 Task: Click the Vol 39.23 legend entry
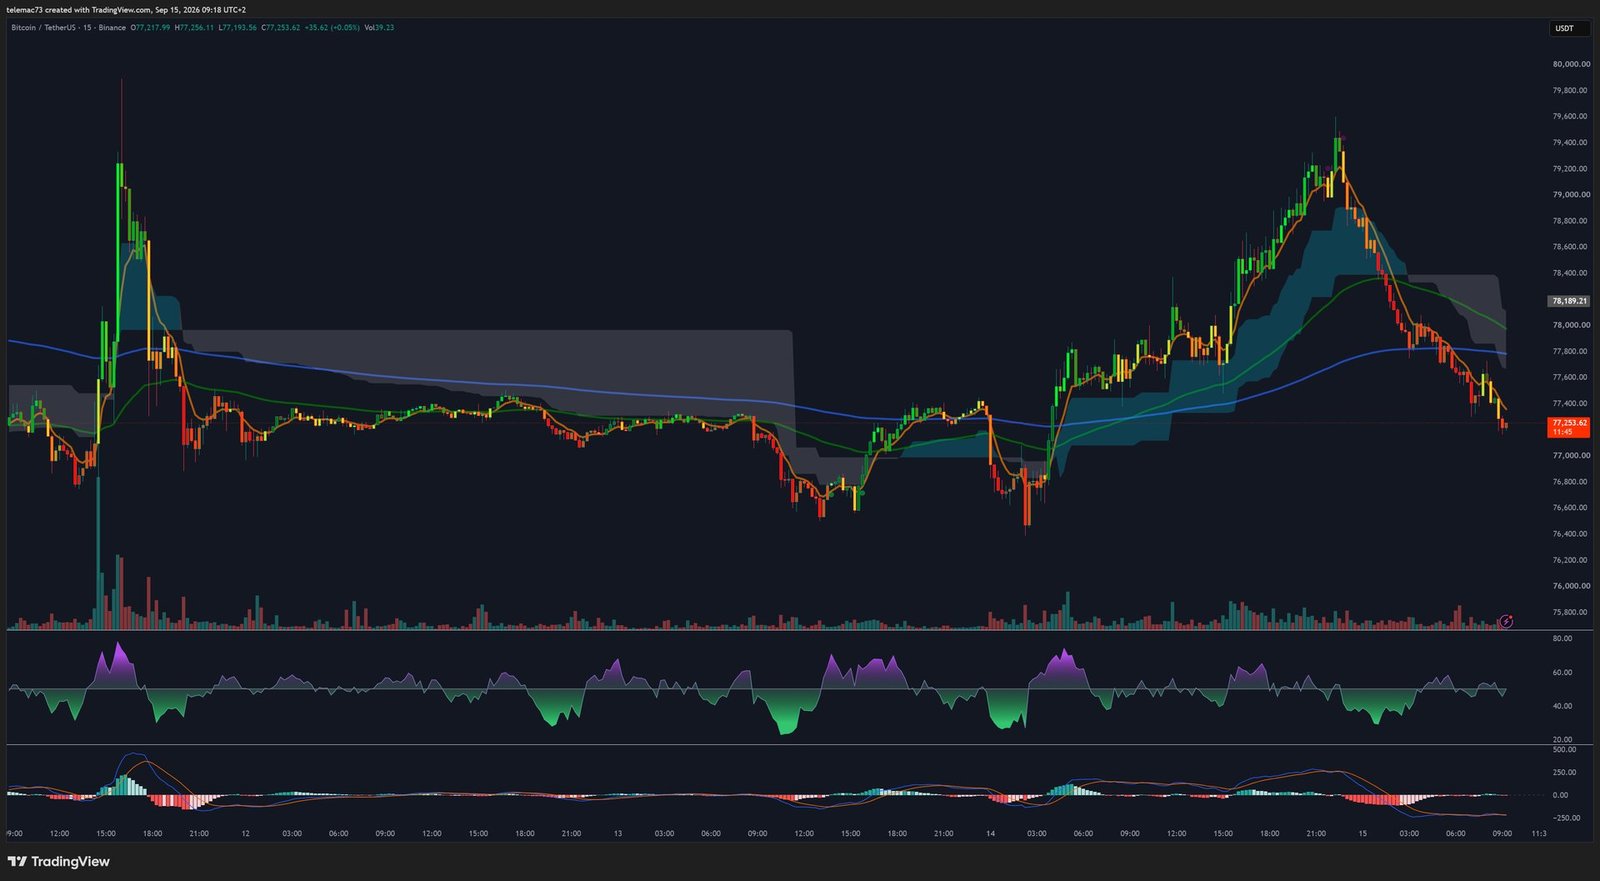point(379,28)
